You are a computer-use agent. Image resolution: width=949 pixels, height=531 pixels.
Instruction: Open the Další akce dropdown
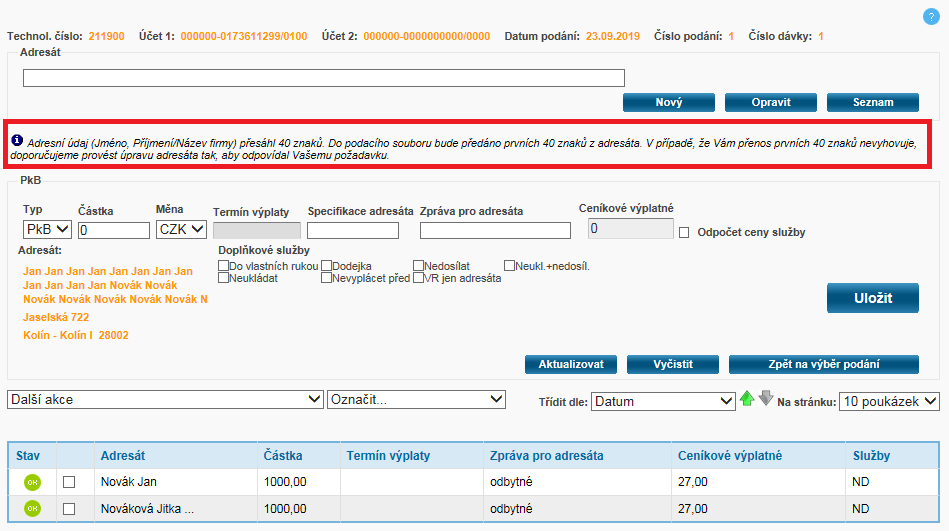(x=165, y=399)
